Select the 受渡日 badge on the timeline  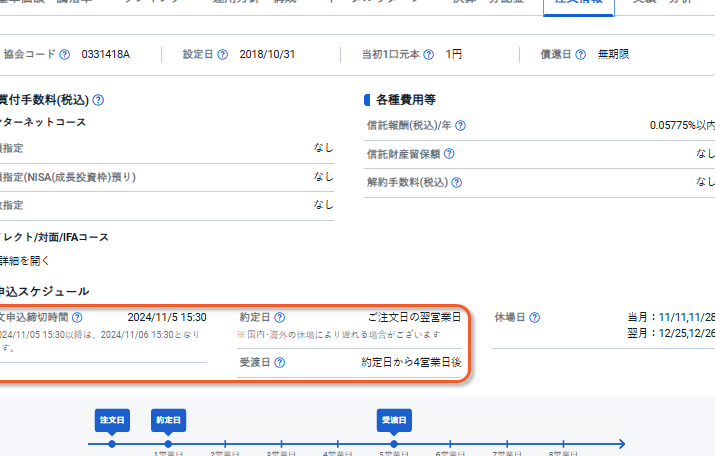(394, 420)
